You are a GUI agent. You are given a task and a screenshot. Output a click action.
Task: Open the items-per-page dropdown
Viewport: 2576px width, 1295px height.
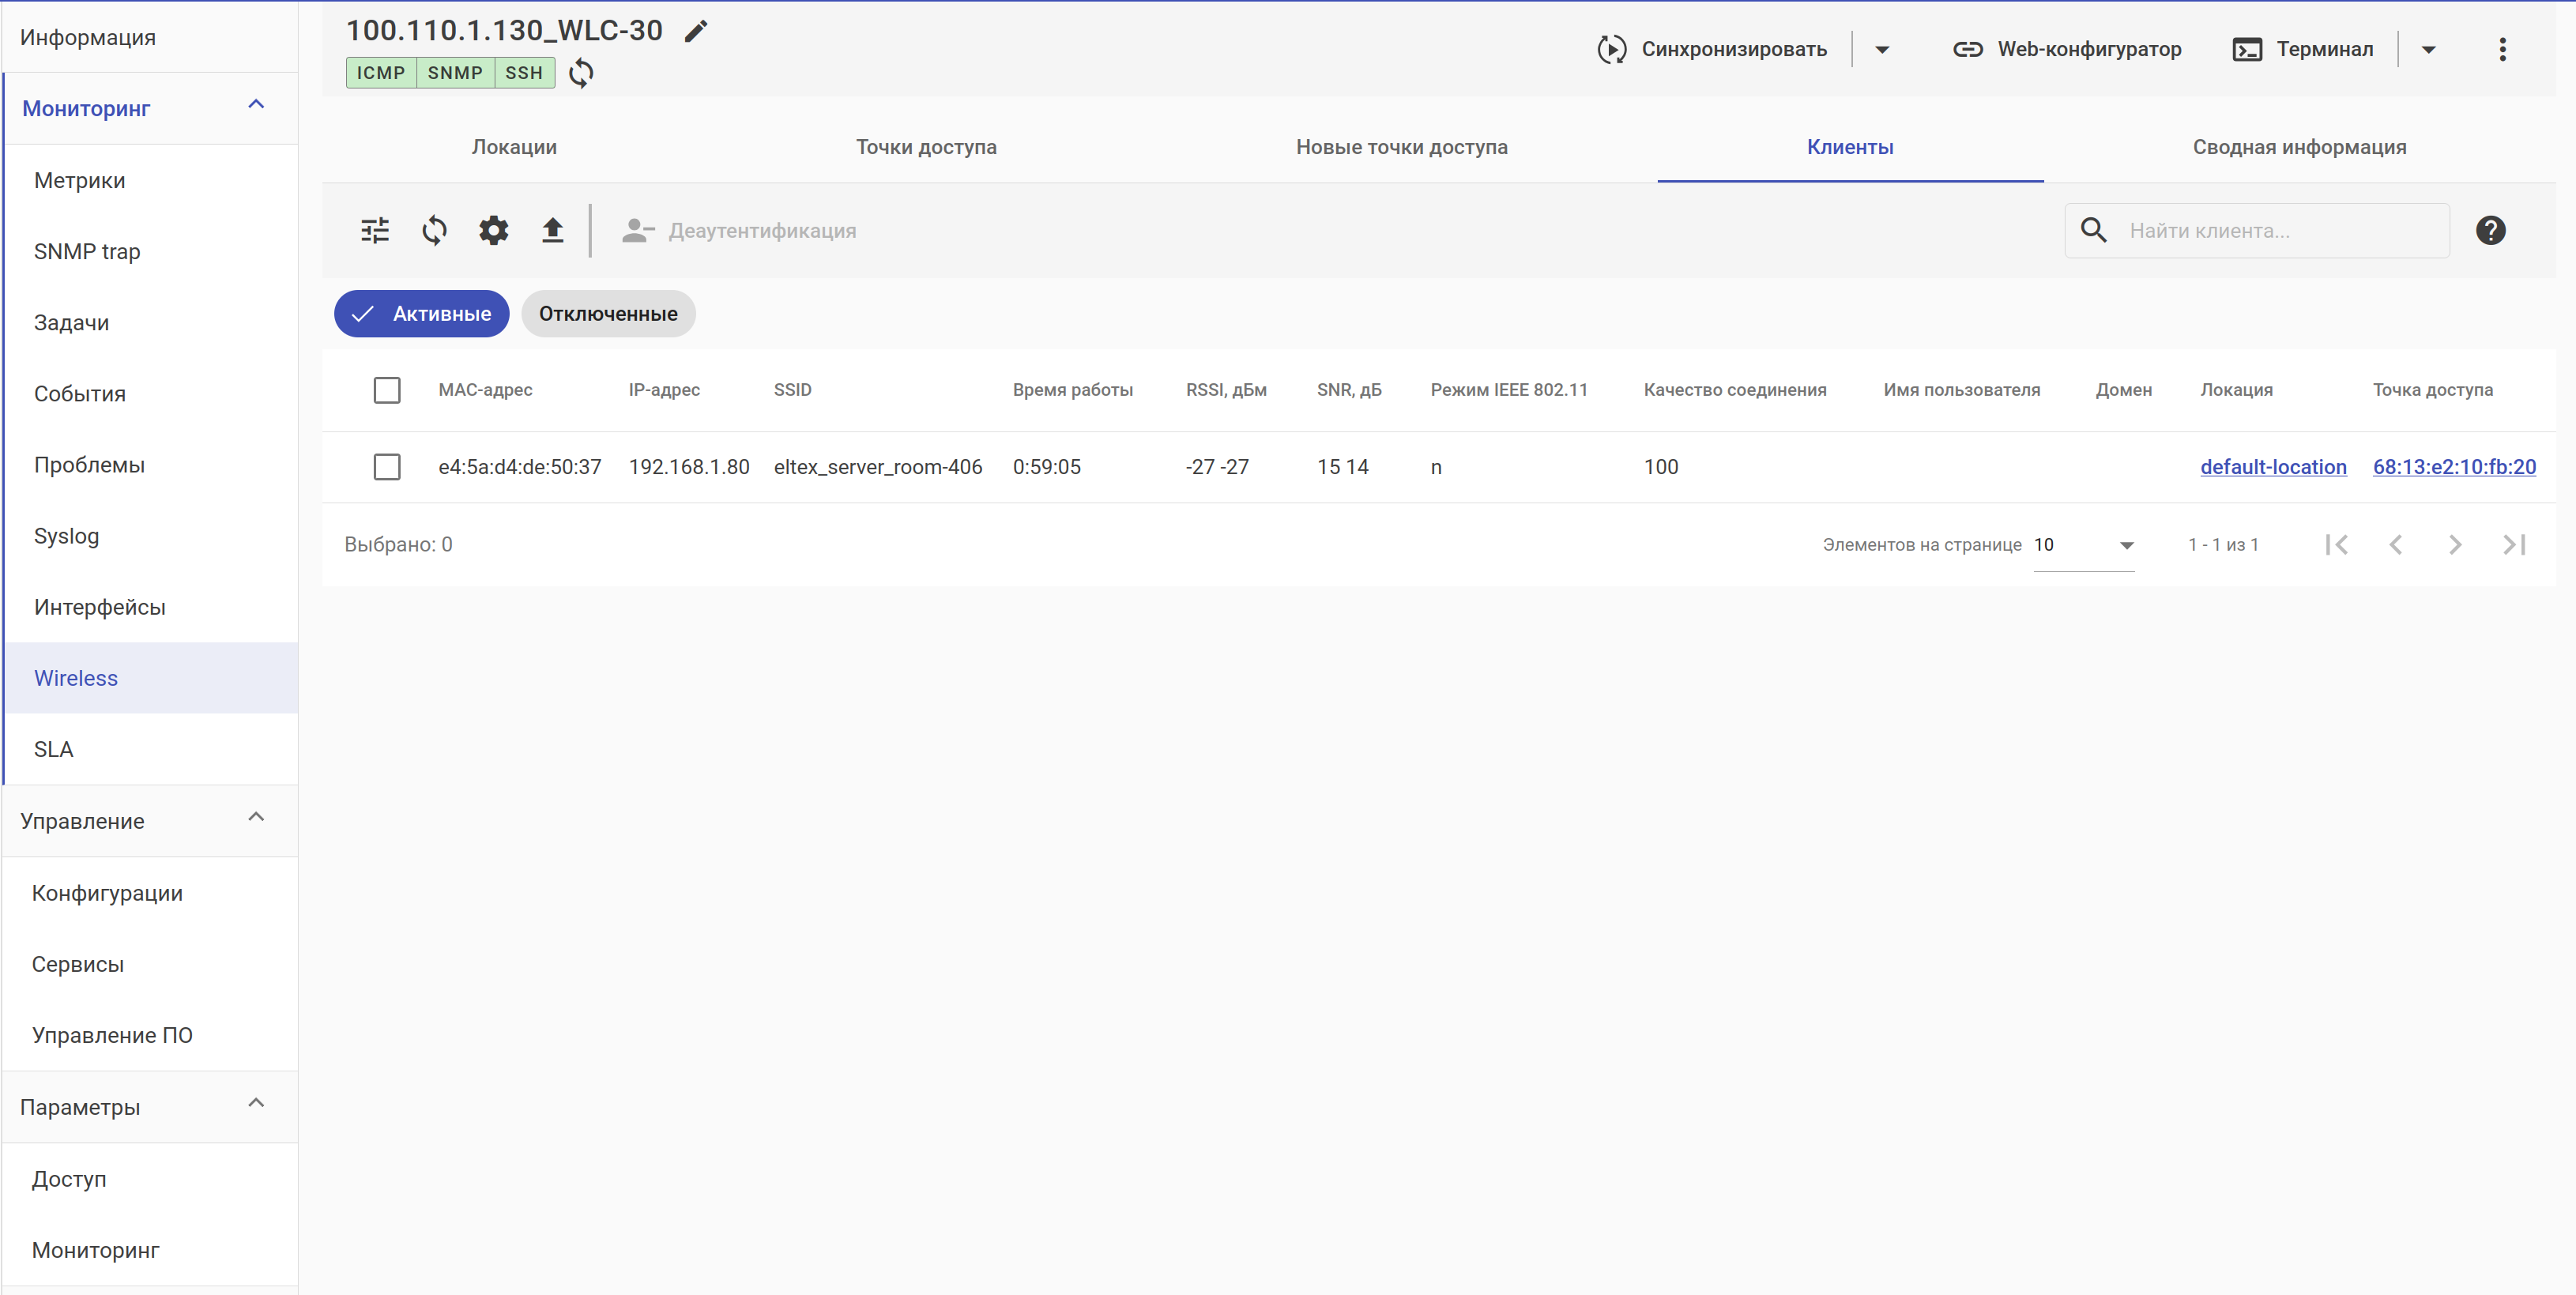tap(2084, 545)
